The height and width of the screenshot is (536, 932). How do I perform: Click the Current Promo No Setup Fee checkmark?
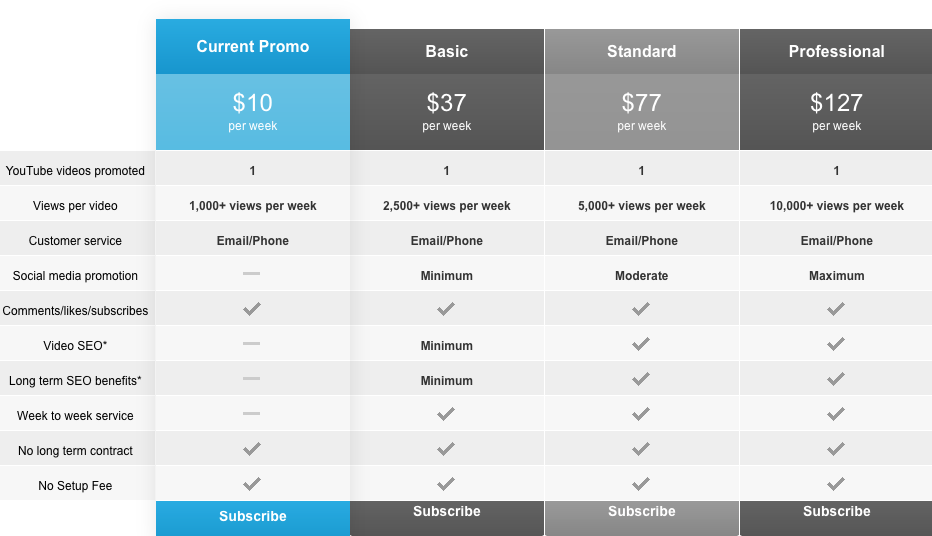point(252,484)
